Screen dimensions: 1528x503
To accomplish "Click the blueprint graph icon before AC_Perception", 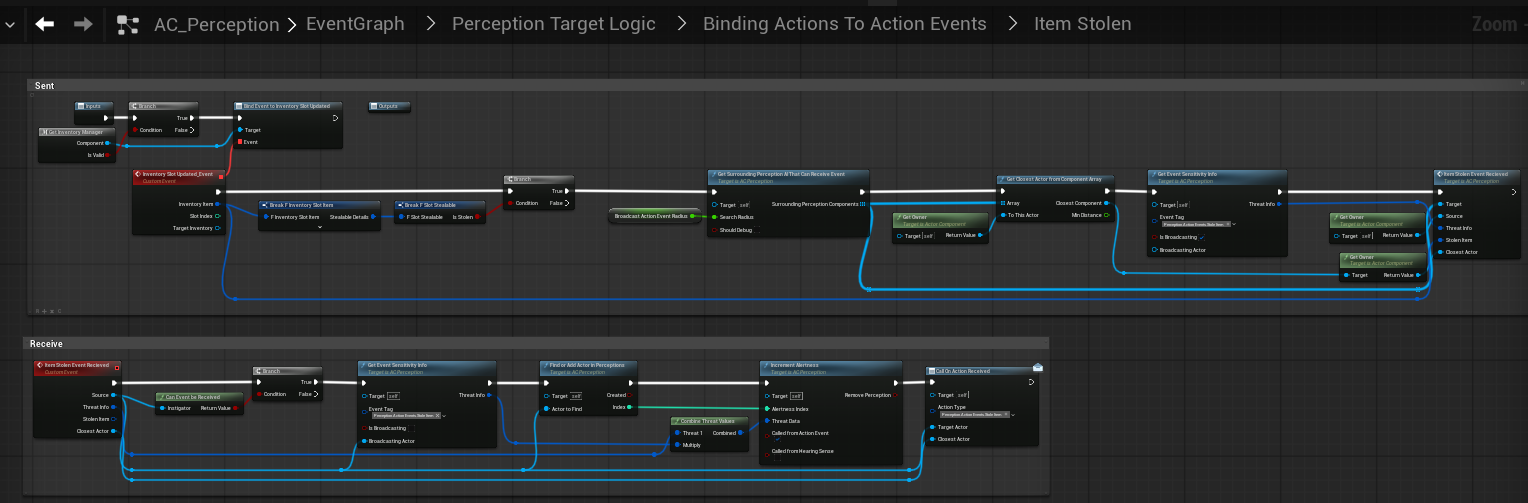I will tap(127, 23).
